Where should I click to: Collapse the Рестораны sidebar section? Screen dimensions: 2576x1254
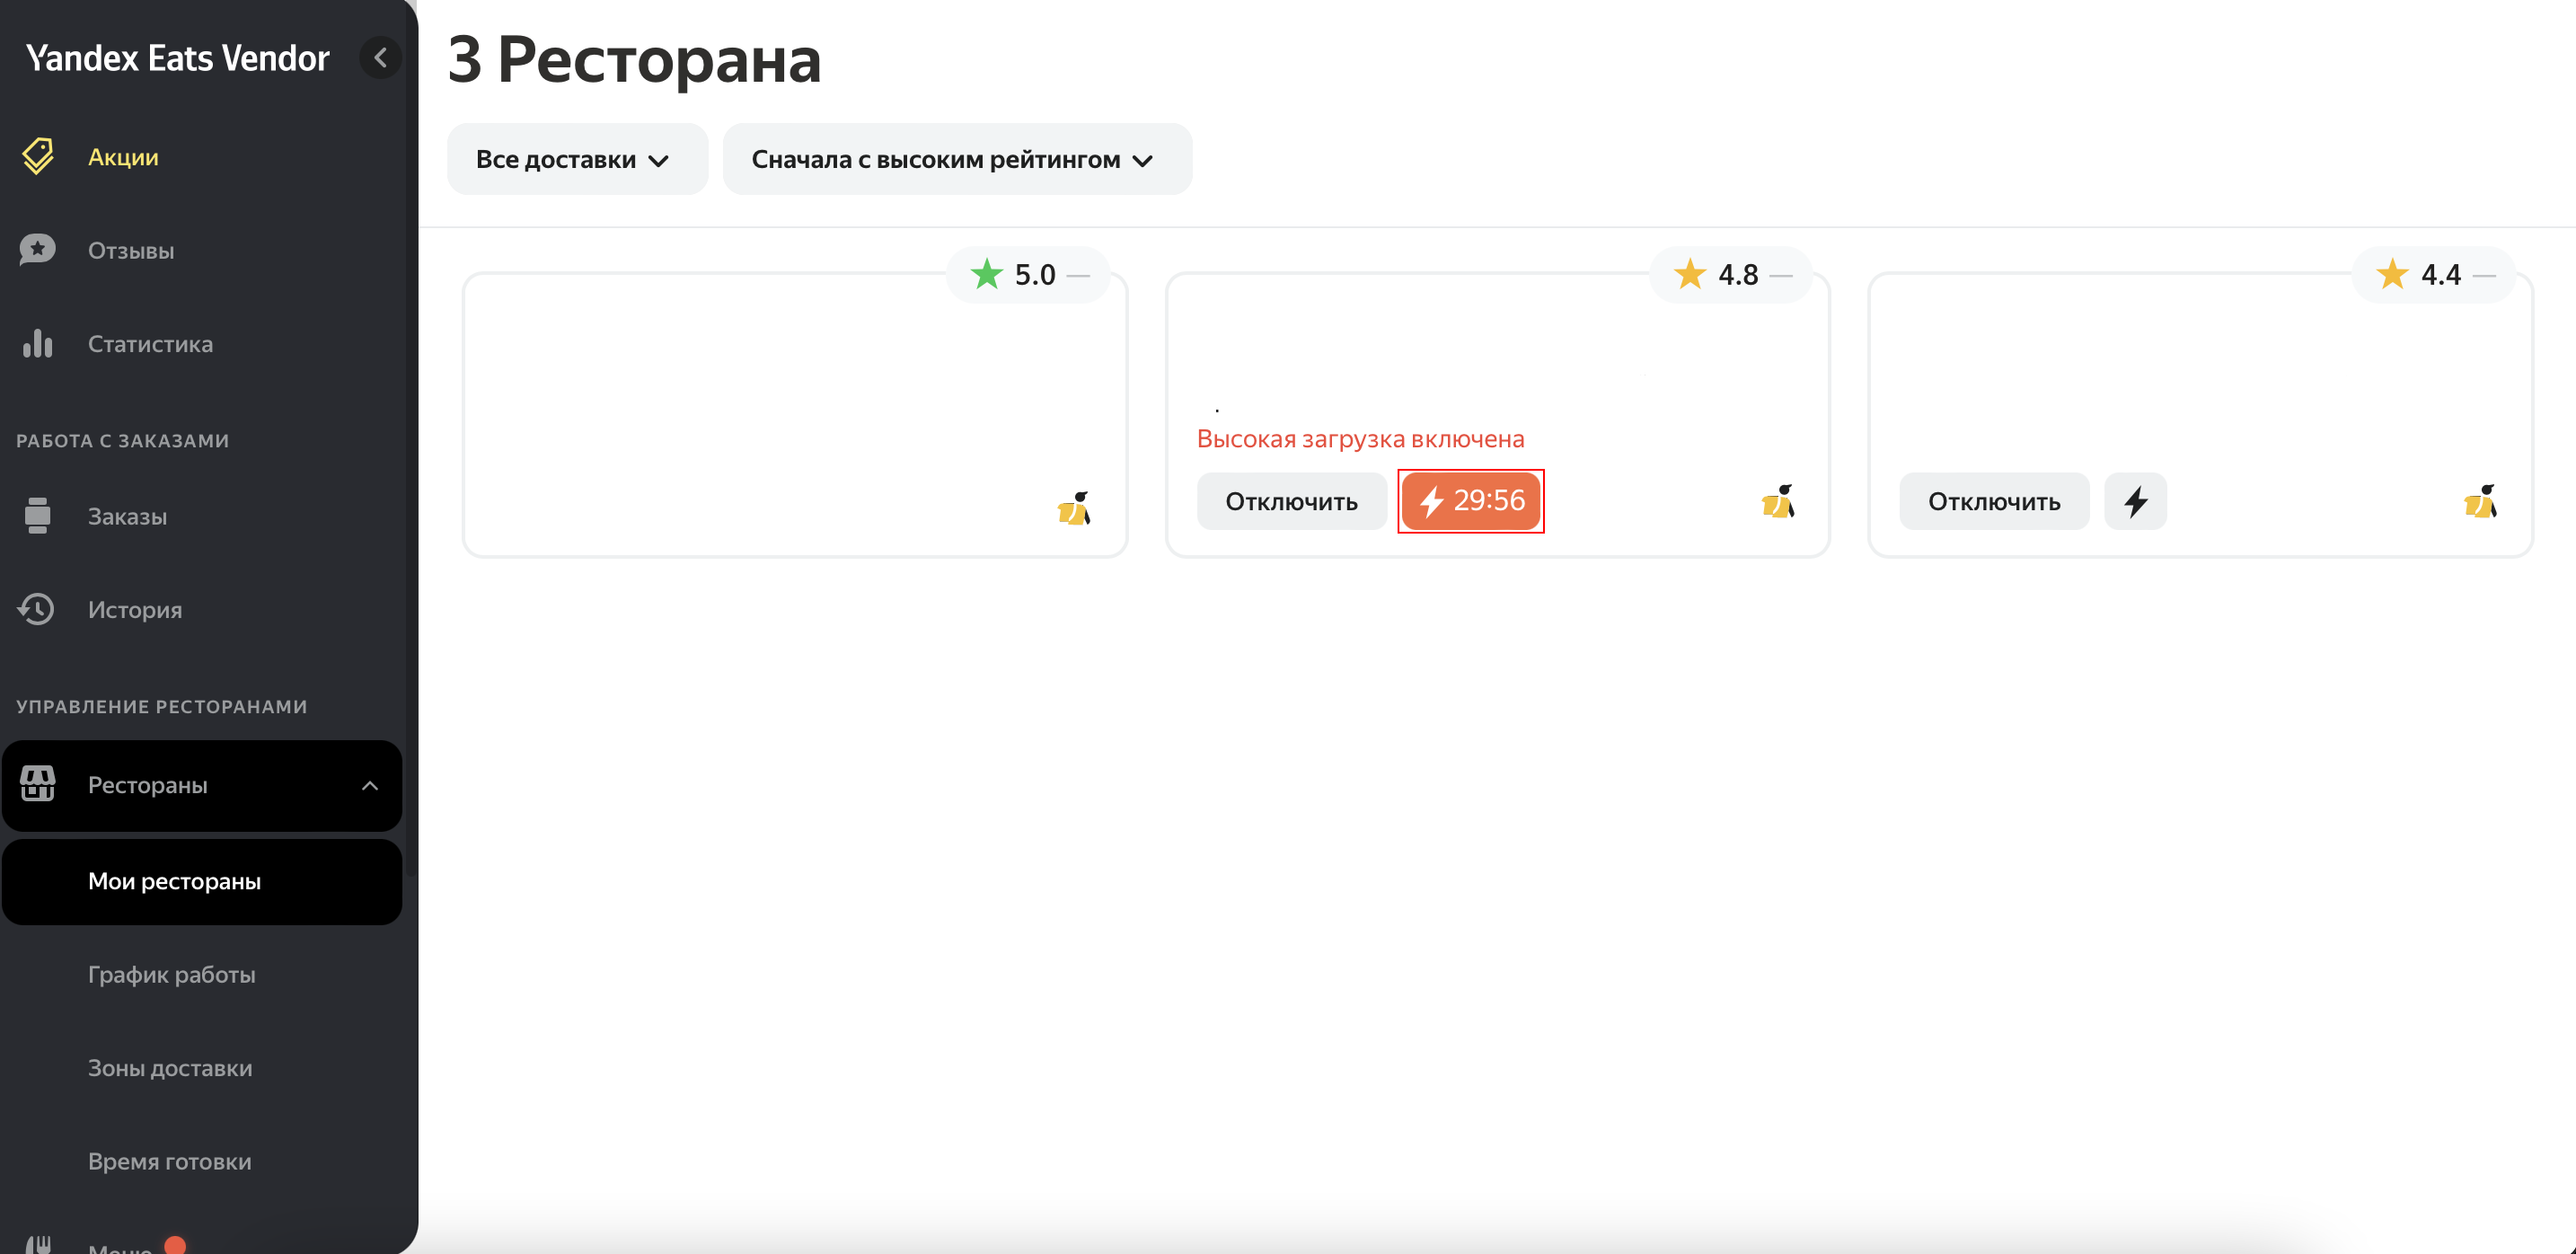coord(369,786)
